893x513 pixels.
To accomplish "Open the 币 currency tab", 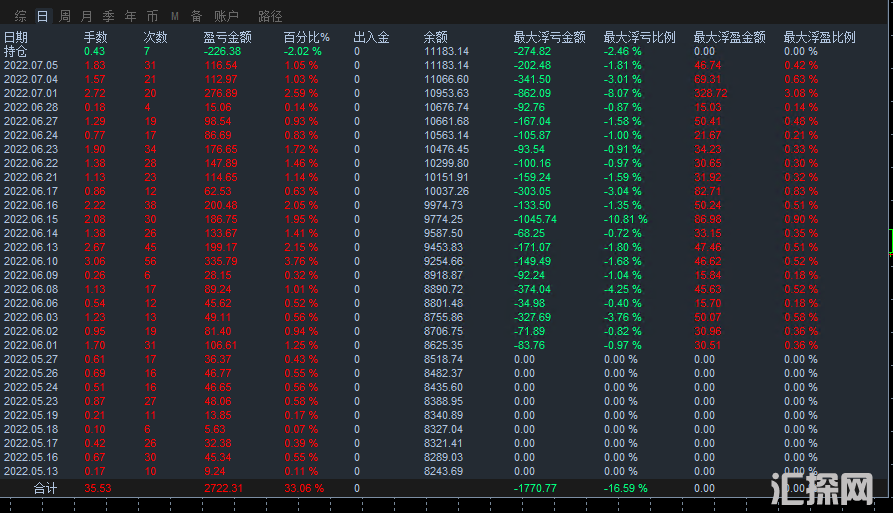I will (x=152, y=17).
